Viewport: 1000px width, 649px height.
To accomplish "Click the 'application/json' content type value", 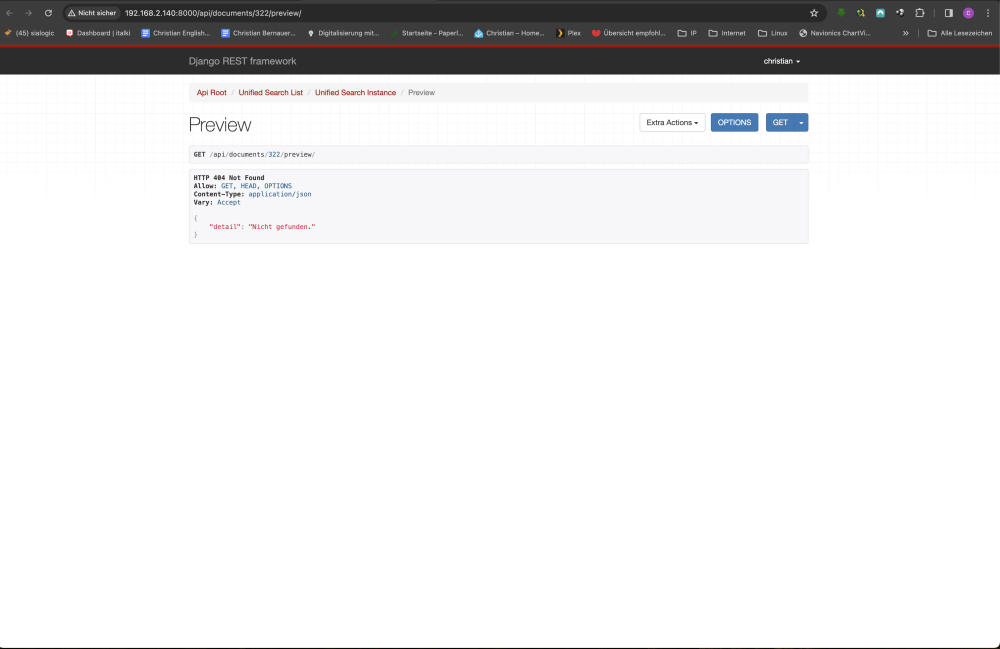I will 280,194.
